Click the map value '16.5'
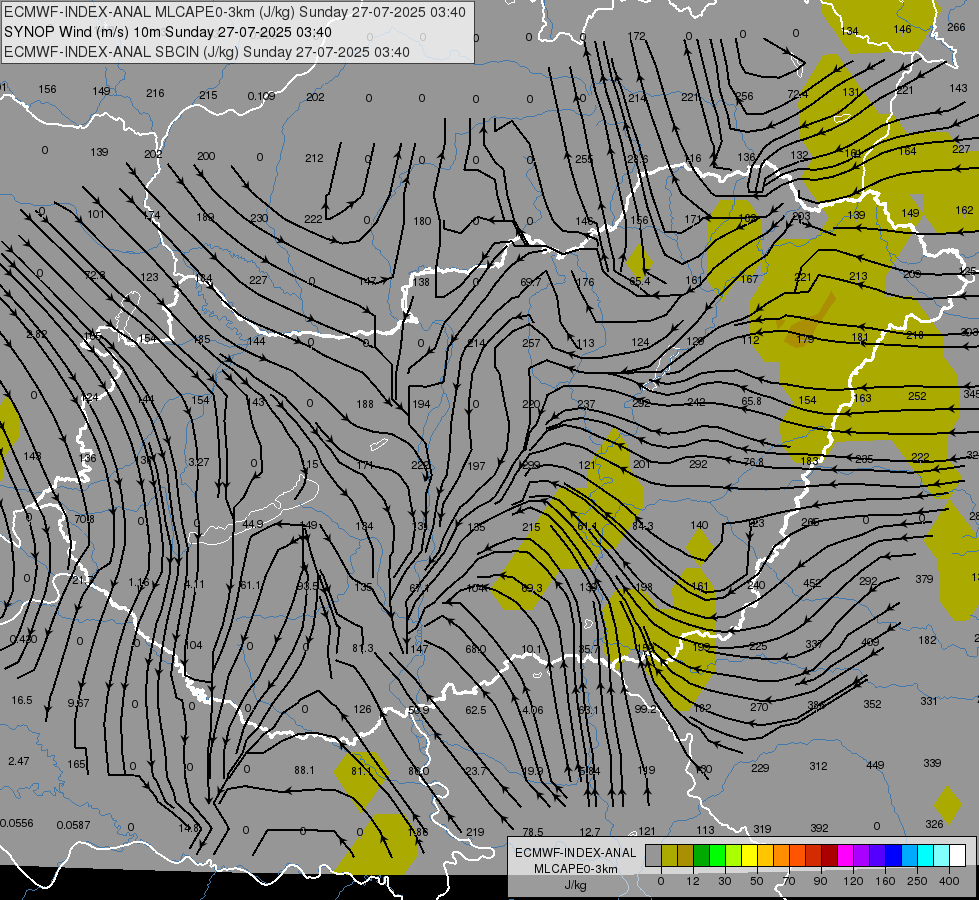The image size is (979, 900). coord(22,700)
